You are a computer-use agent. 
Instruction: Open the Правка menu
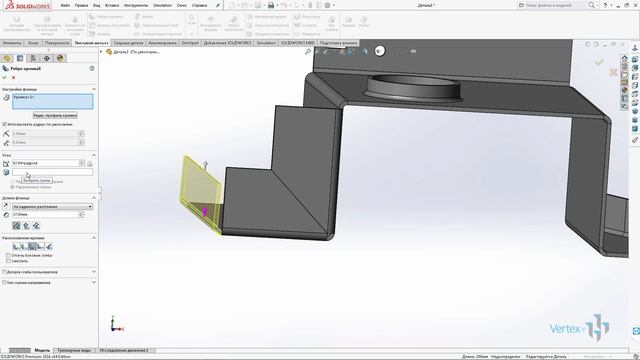[x=81, y=5]
